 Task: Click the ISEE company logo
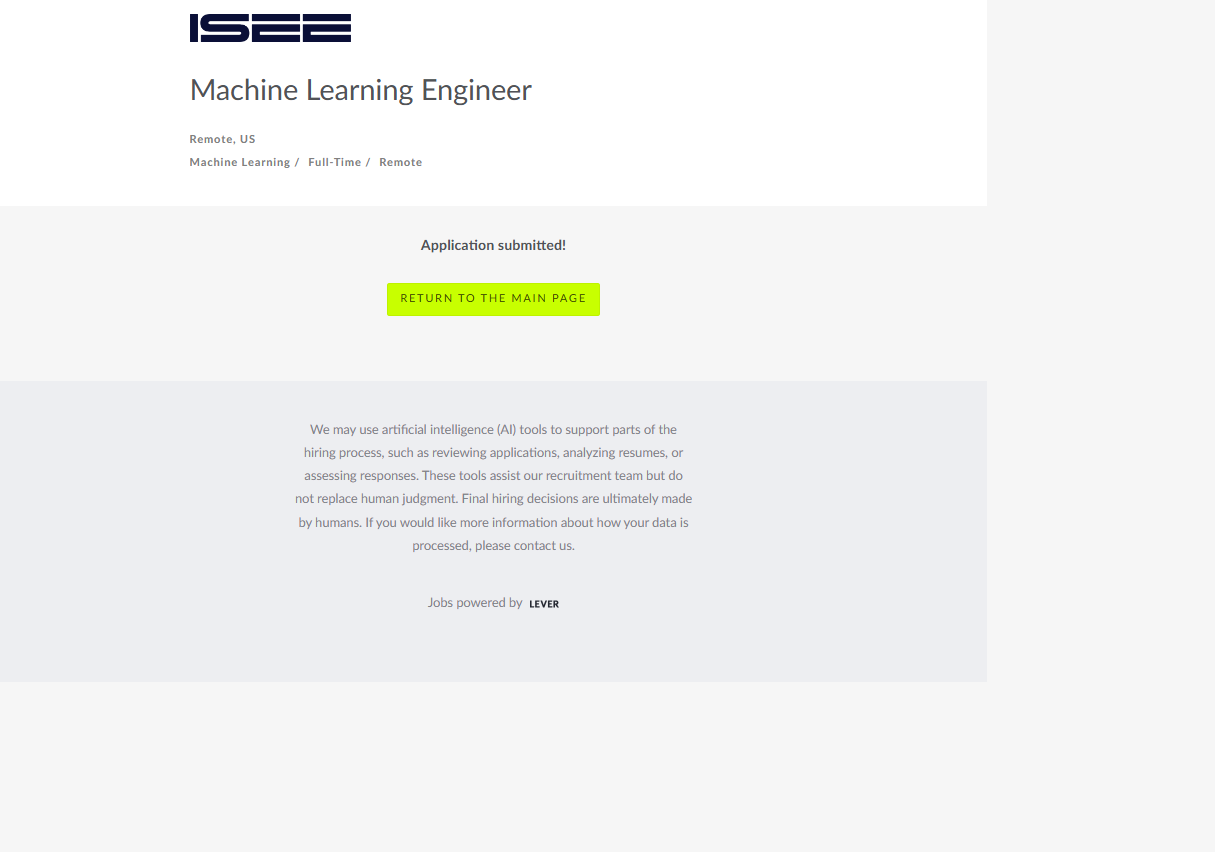tap(270, 28)
